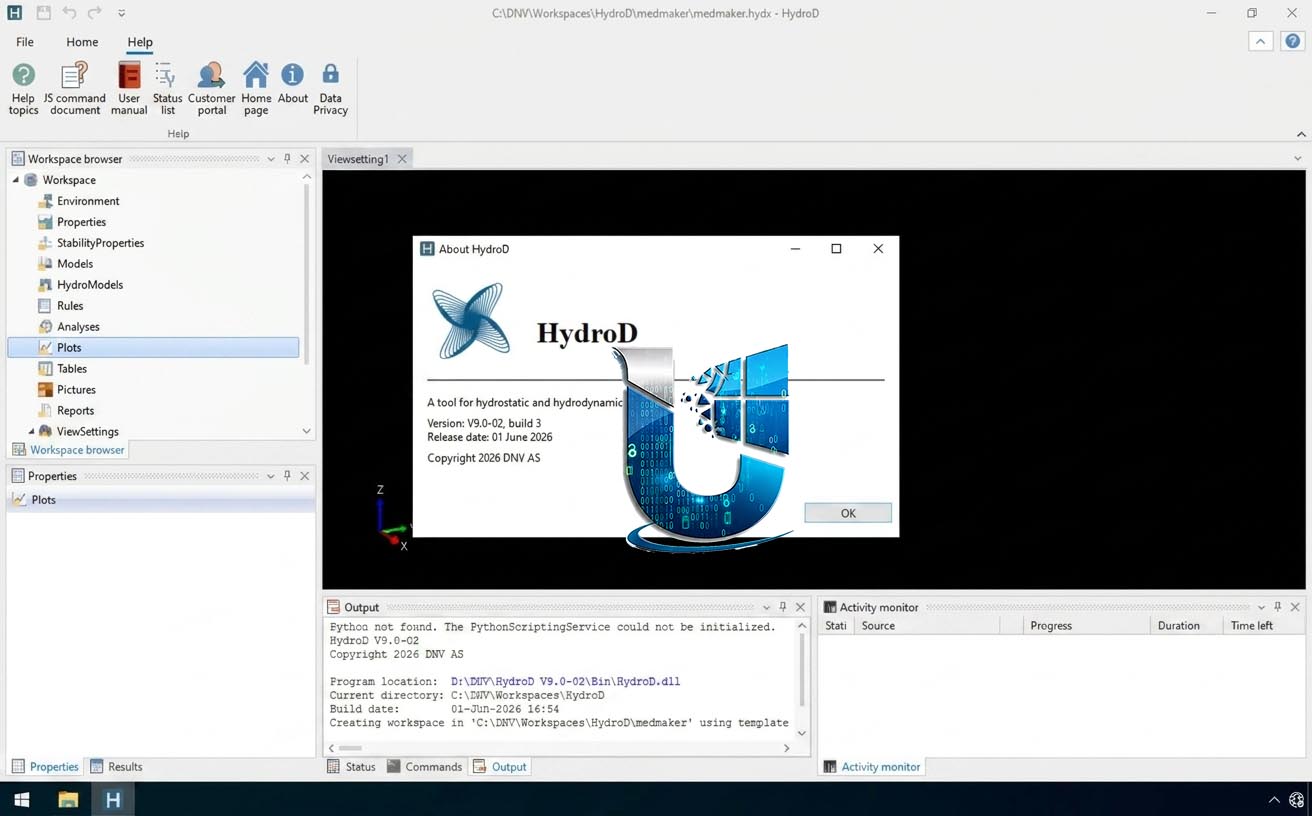Image resolution: width=1312 pixels, height=816 pixels.
Task: Switch to the Viewsetting1 document tab
Action: tap(358, 159)
